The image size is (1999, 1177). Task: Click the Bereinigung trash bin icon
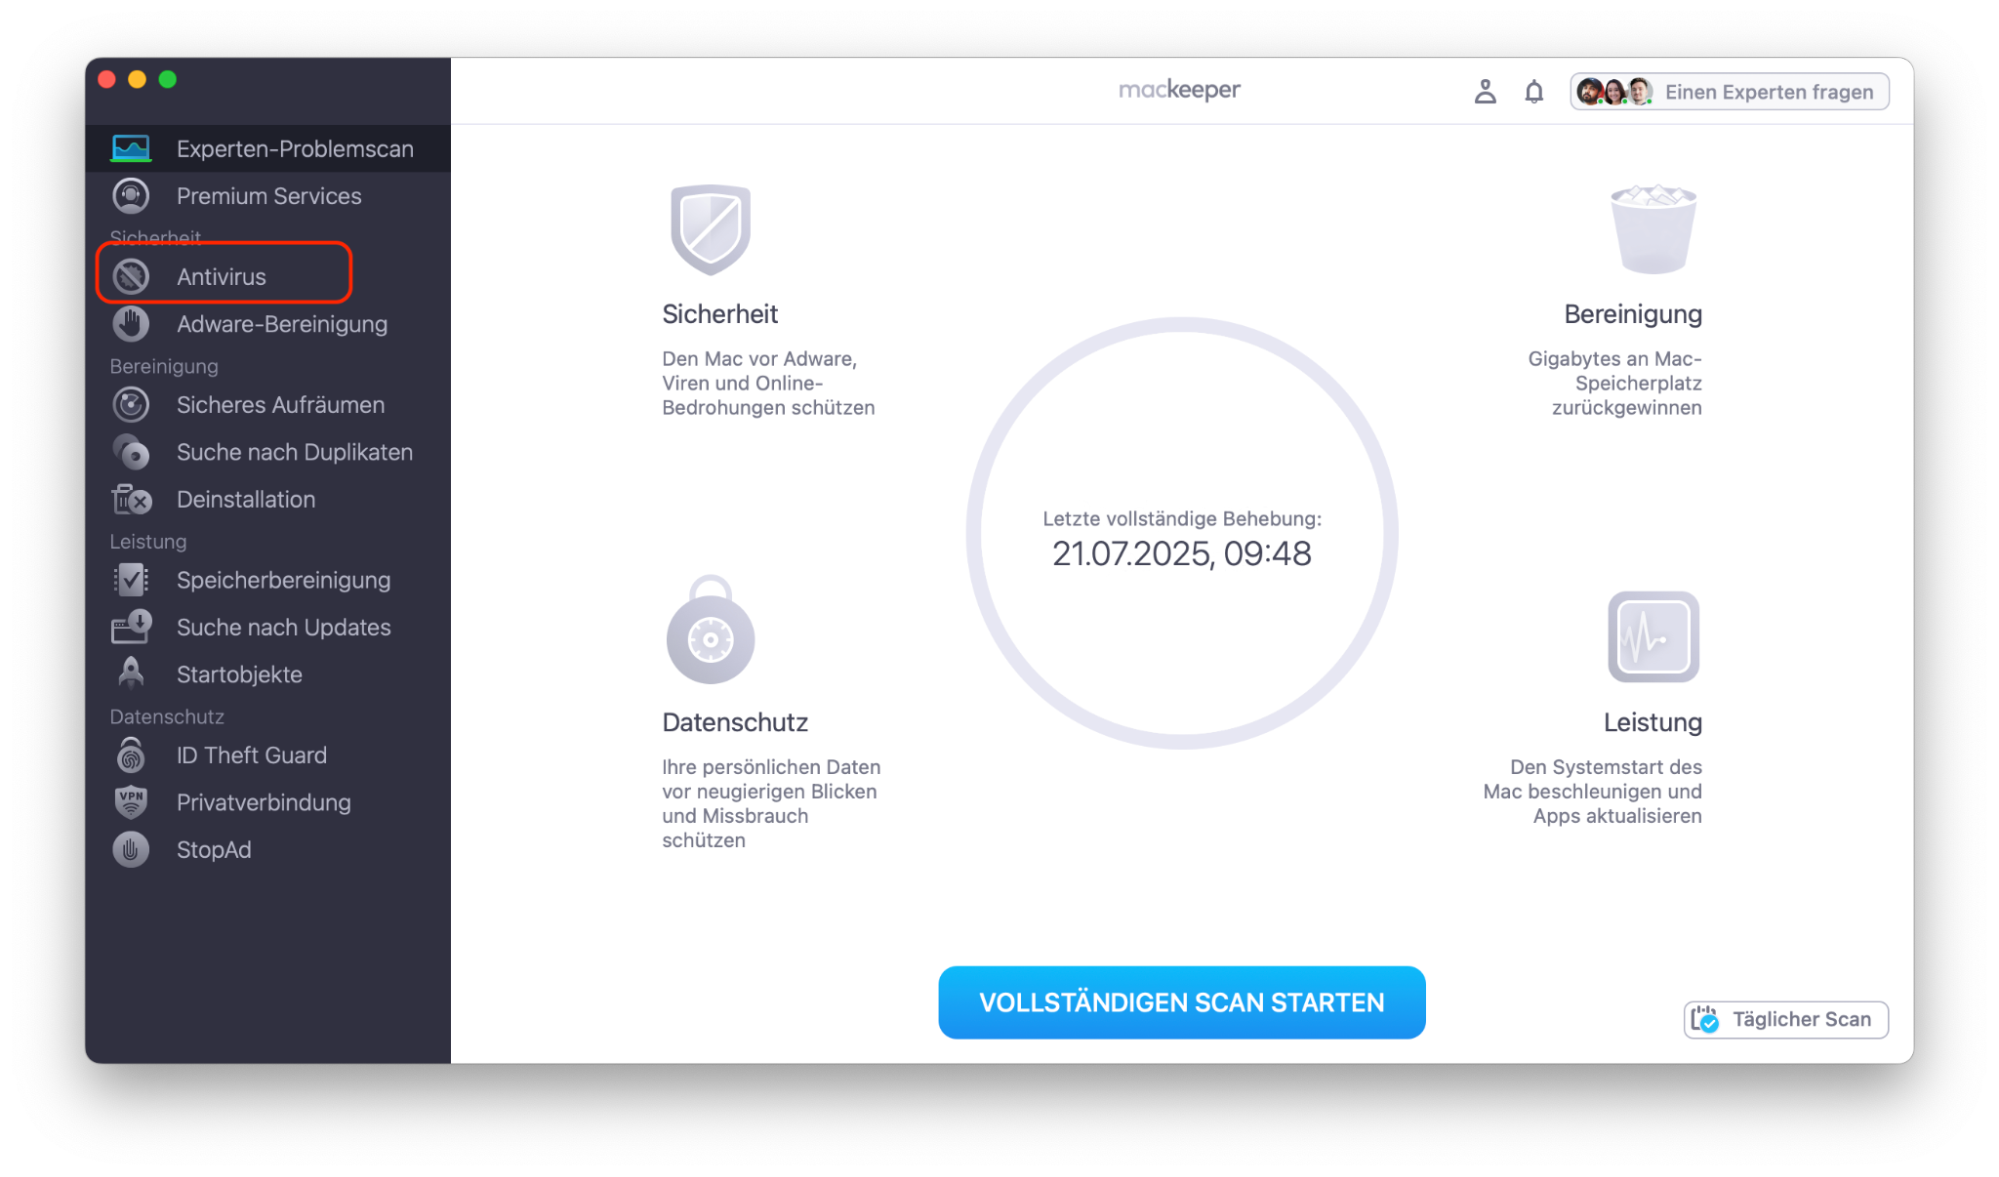(x=1652, y=228)
